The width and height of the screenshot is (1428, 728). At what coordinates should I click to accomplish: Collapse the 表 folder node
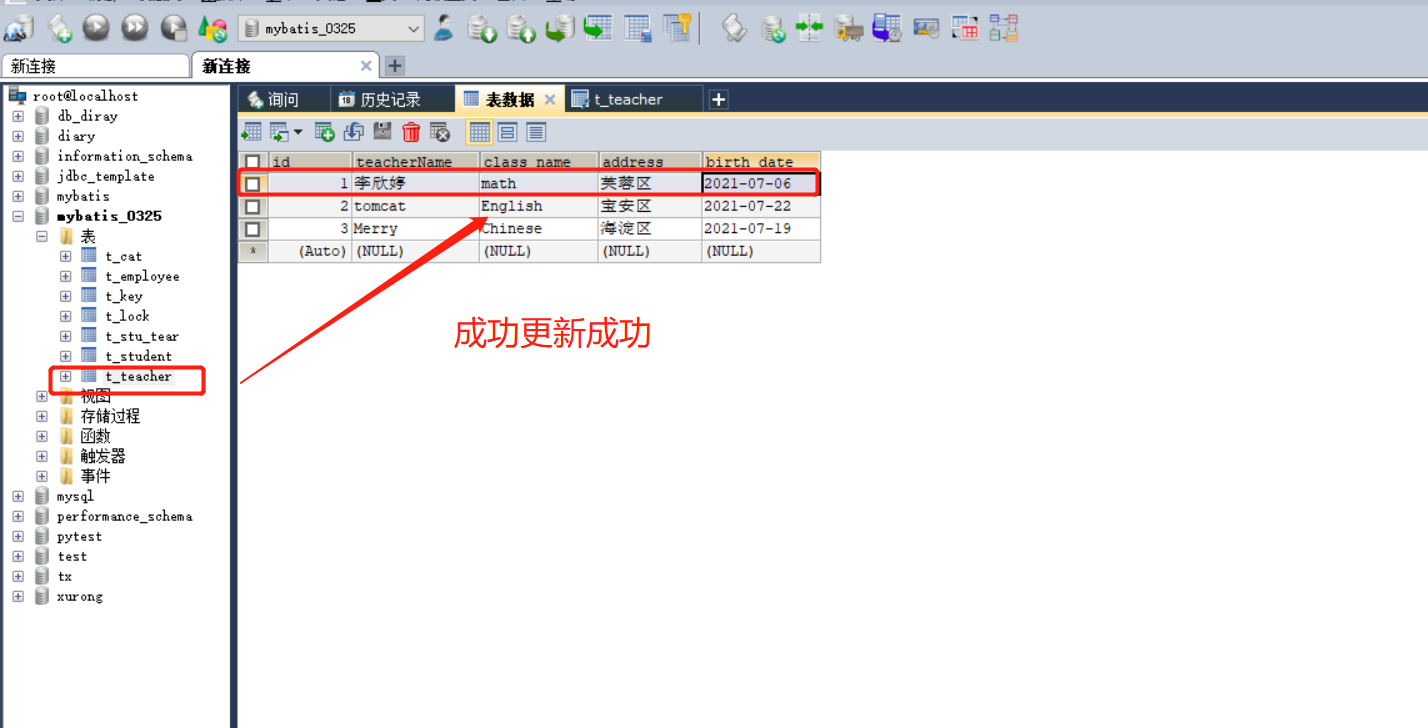coord(42,236)
